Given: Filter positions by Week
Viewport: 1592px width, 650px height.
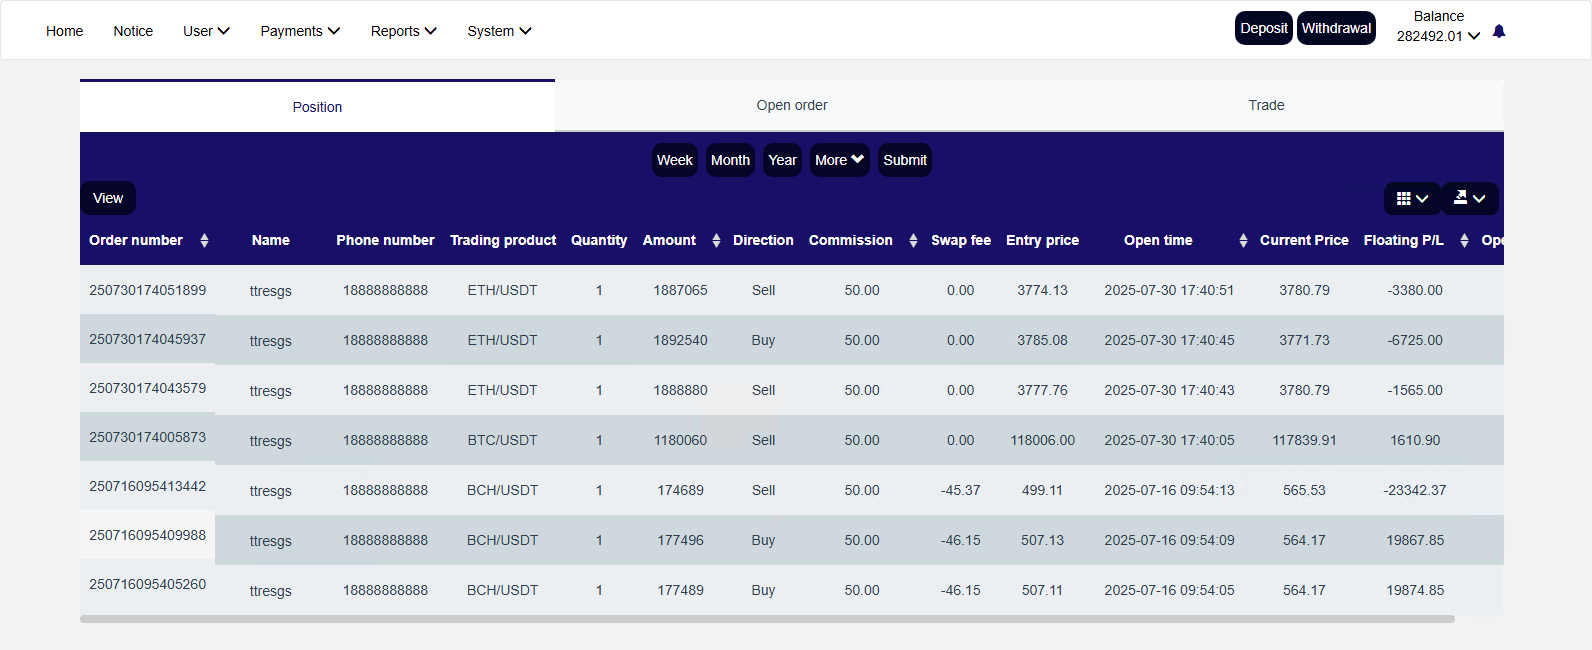Looking at the screenshot, I should pyautogui.click(x=674, y=160).
